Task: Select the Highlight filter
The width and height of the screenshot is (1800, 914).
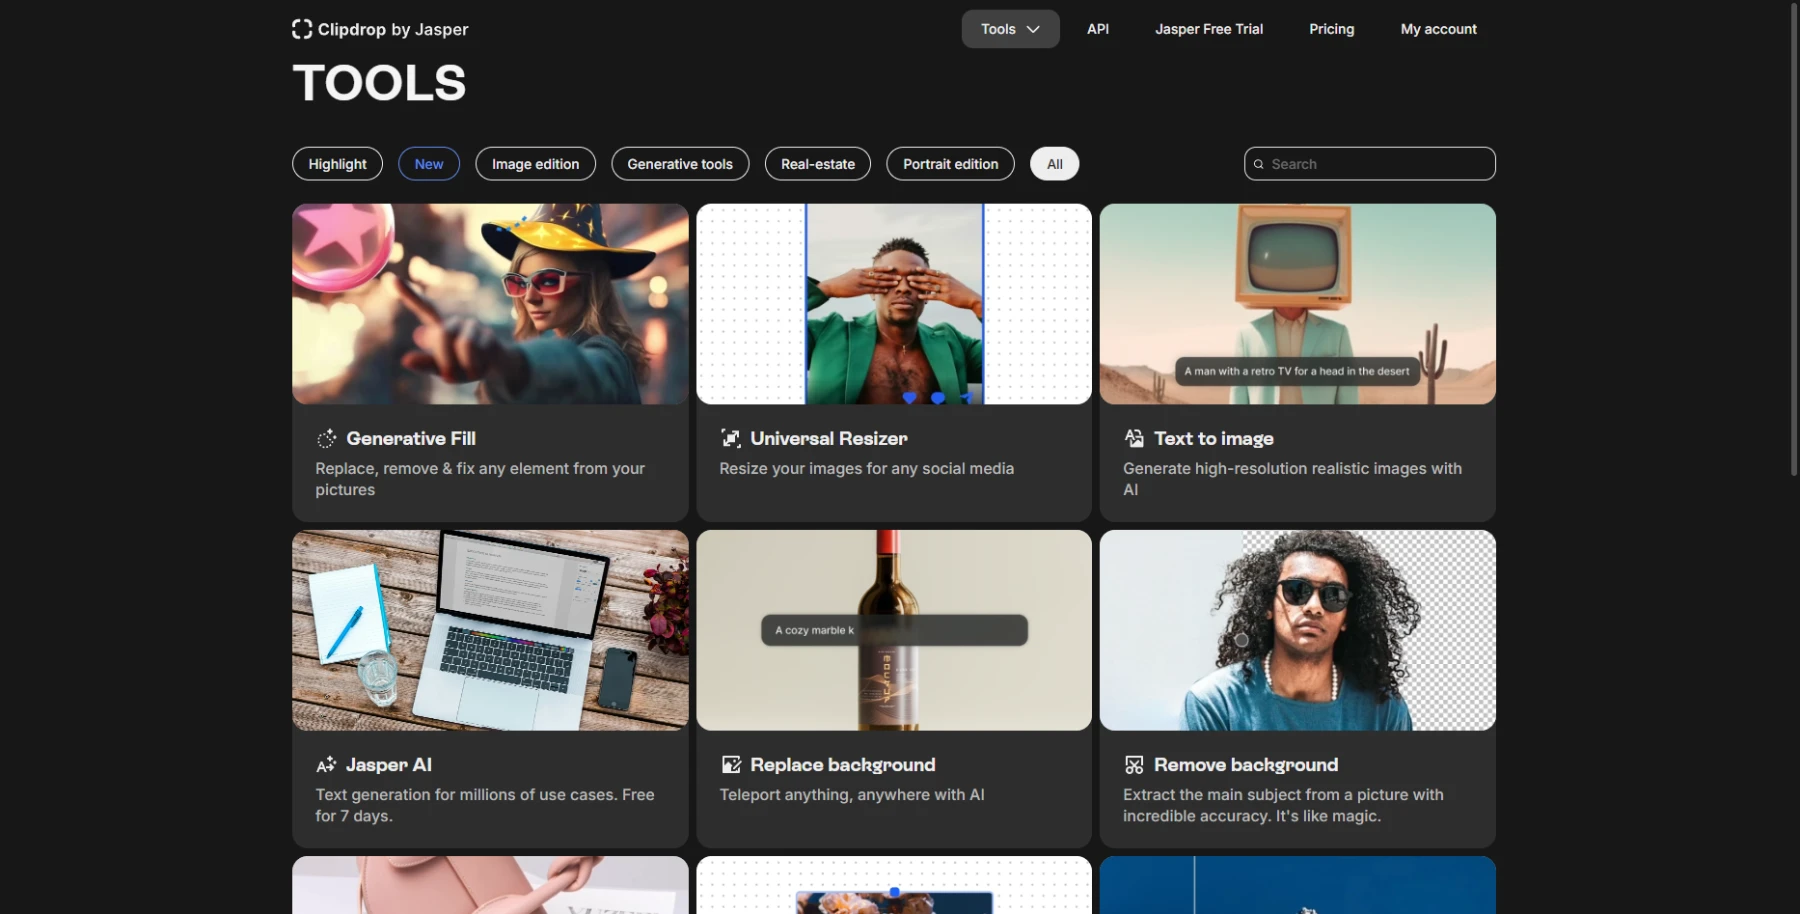Action: click(x=337, y=164)
